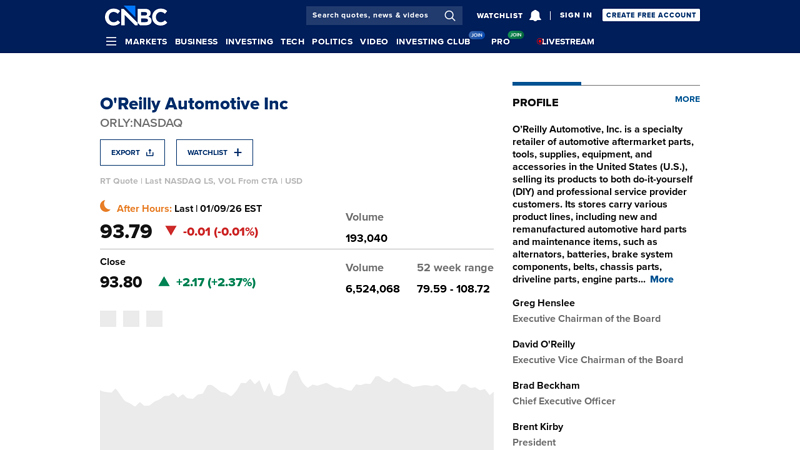Viewport: 800px width, 450px height.
Task: Add ORLY to Watchlist button
Action: (x=214, y=153)
